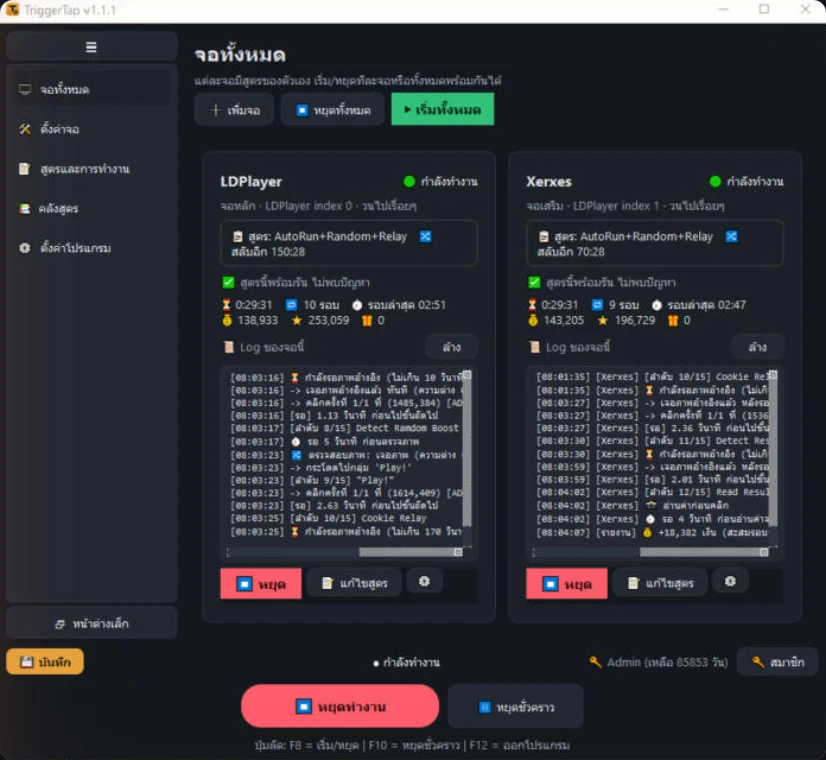The image size is (826, 760).
Task: Open the ตั้งค่าจอ sidebar page
Action: (91, 130)
